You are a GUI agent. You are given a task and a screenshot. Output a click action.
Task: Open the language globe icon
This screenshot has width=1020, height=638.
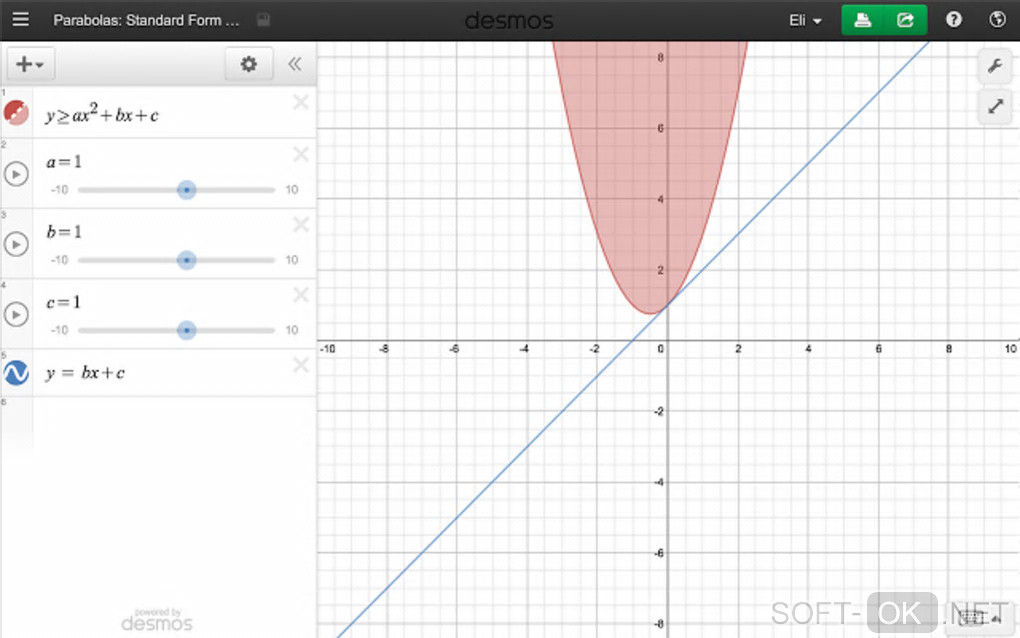point(997,20)
